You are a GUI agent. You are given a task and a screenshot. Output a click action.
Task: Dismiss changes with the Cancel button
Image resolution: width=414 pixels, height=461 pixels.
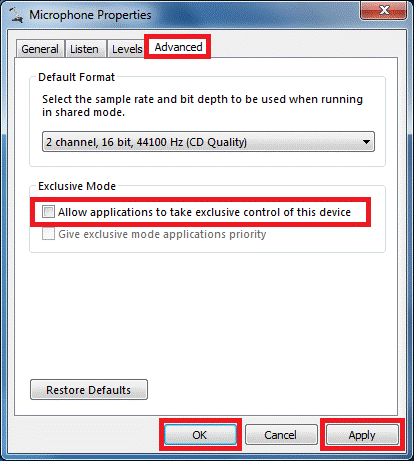(281, 435)
